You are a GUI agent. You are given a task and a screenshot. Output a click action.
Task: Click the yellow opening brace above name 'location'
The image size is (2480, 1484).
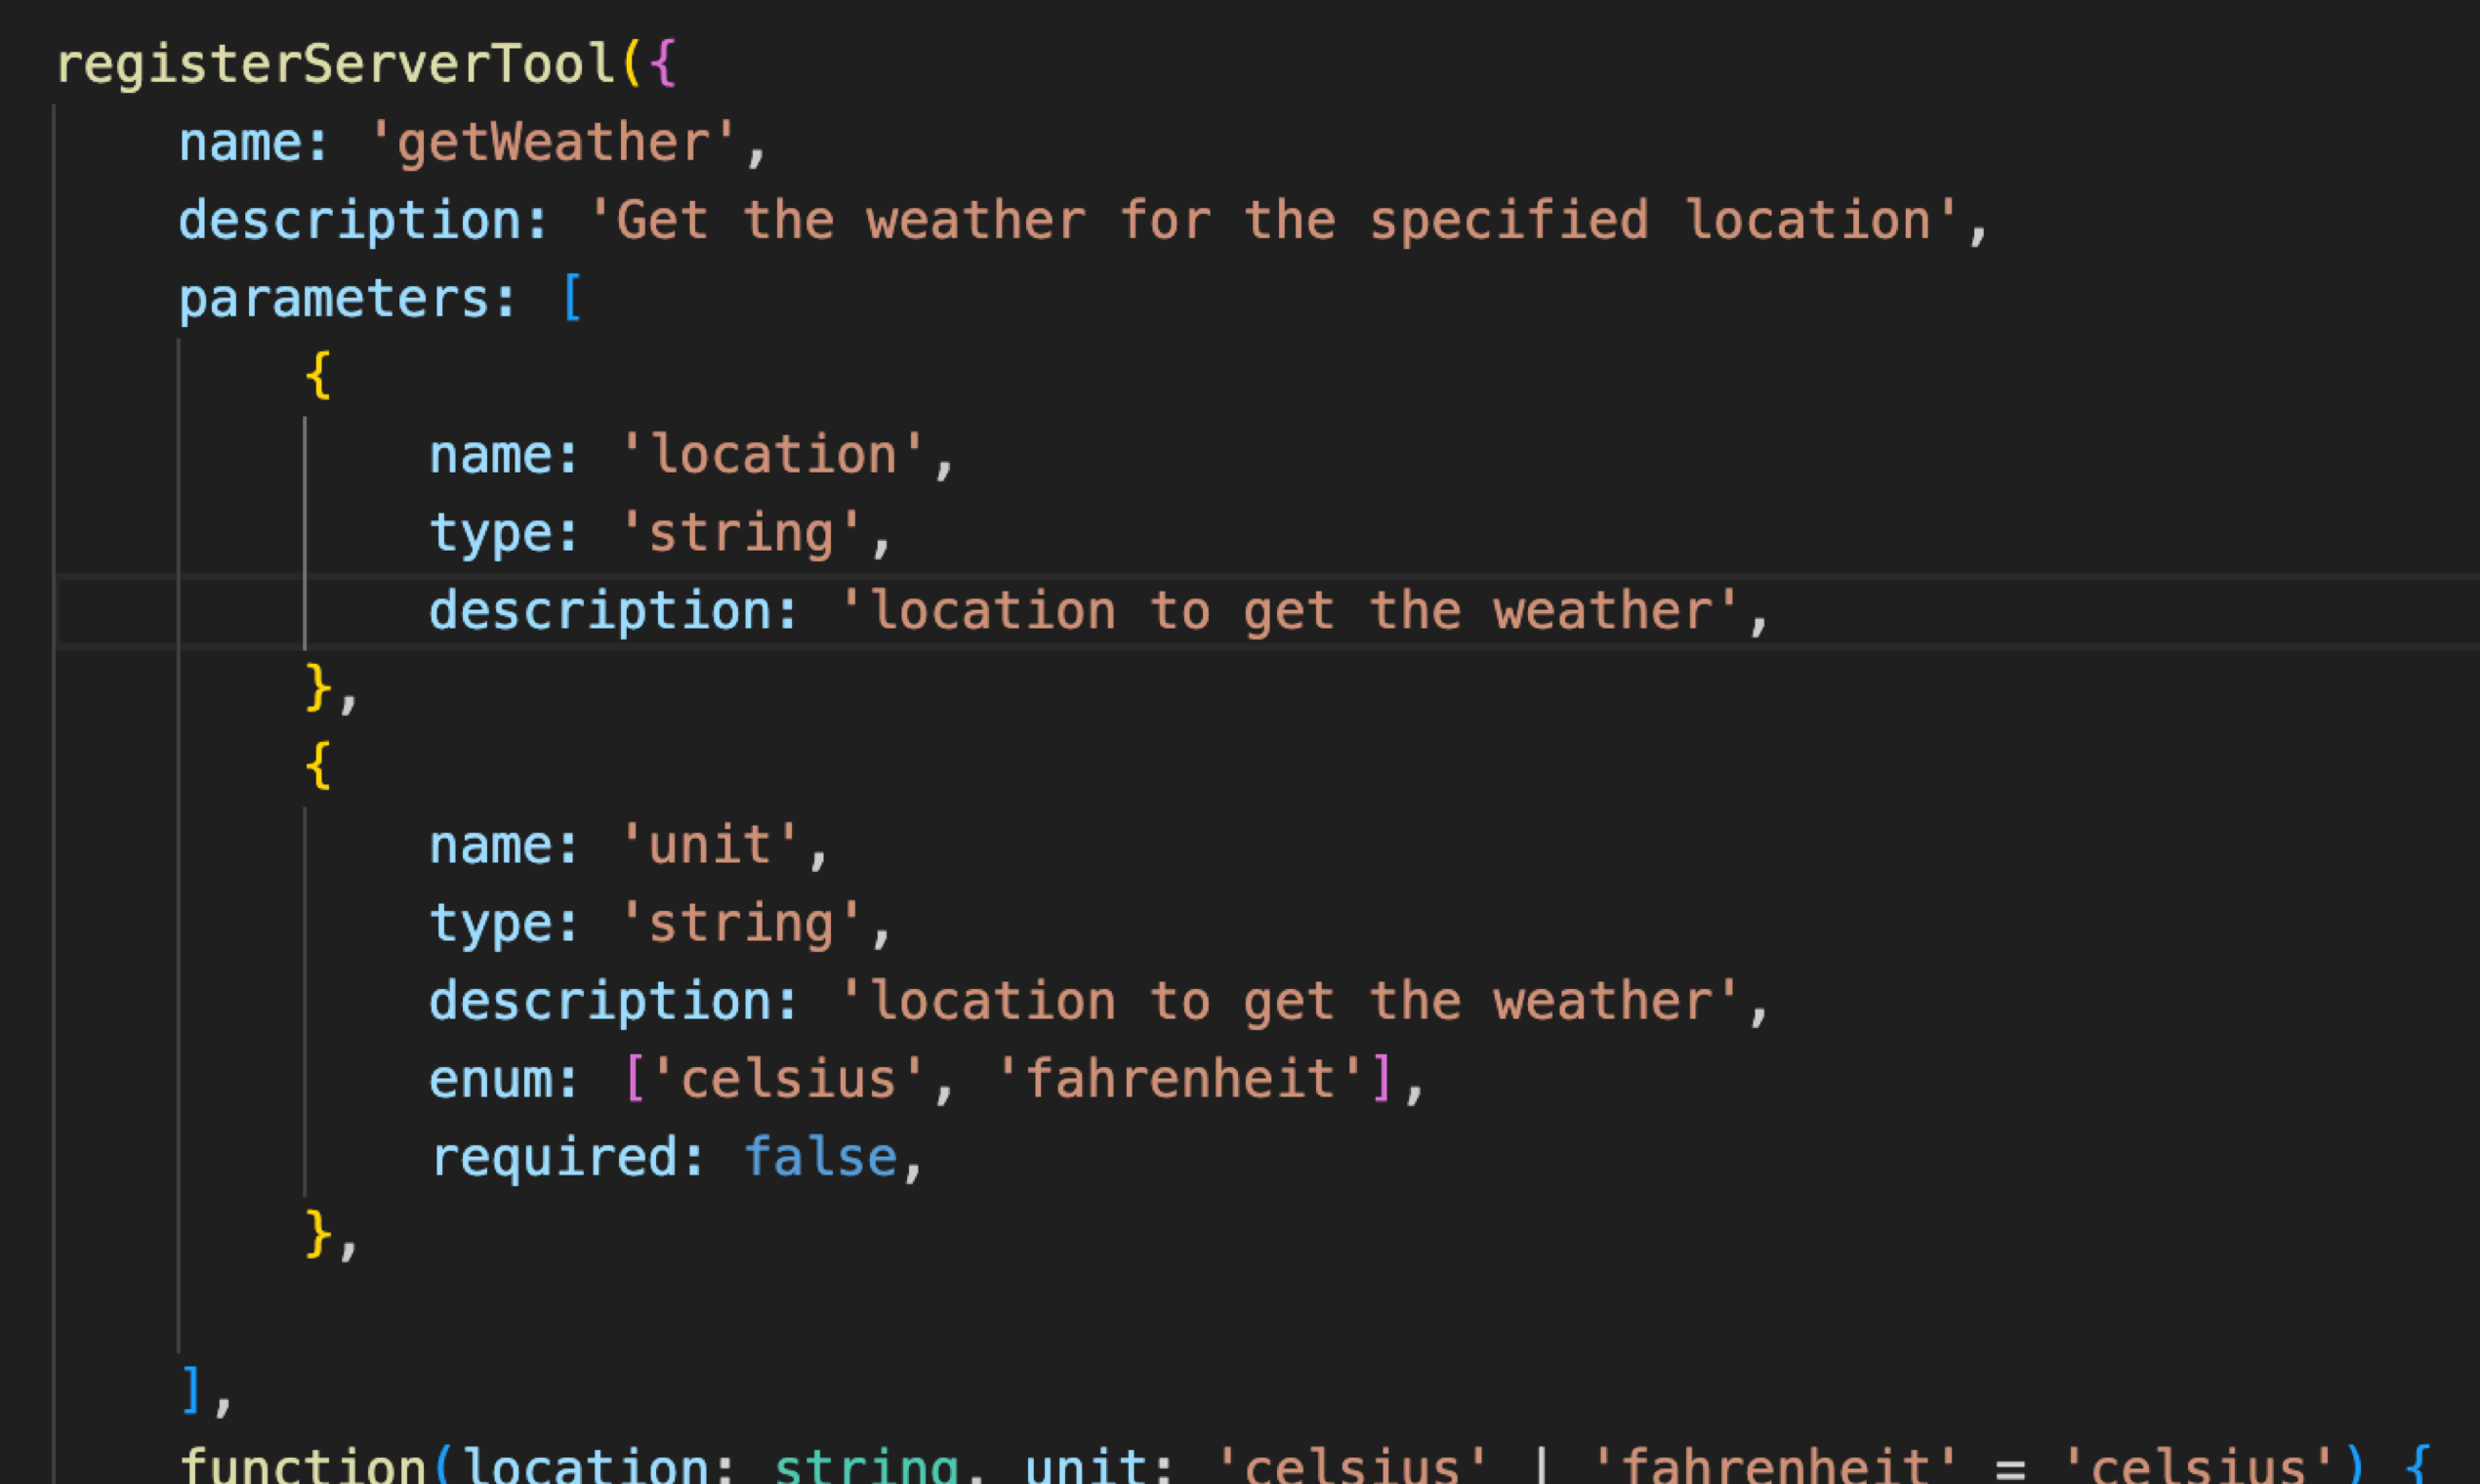[x=318, y=377]
